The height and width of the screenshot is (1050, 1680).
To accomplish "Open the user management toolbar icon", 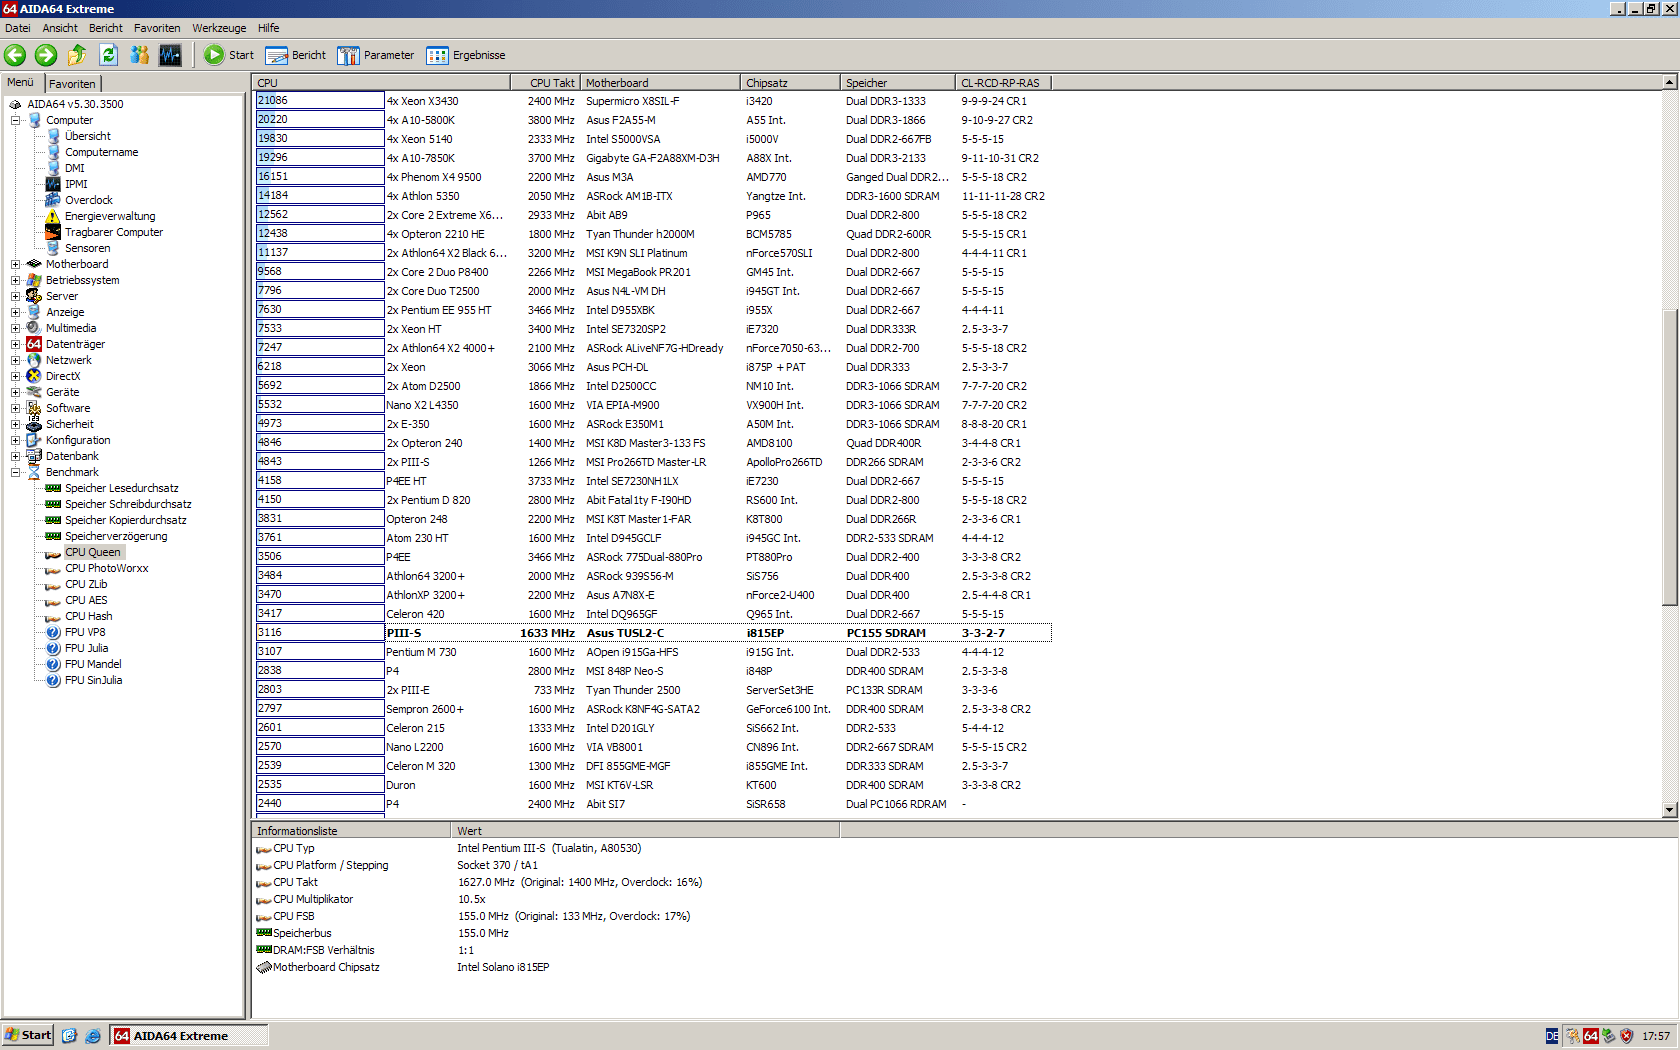I will point(140,55).
